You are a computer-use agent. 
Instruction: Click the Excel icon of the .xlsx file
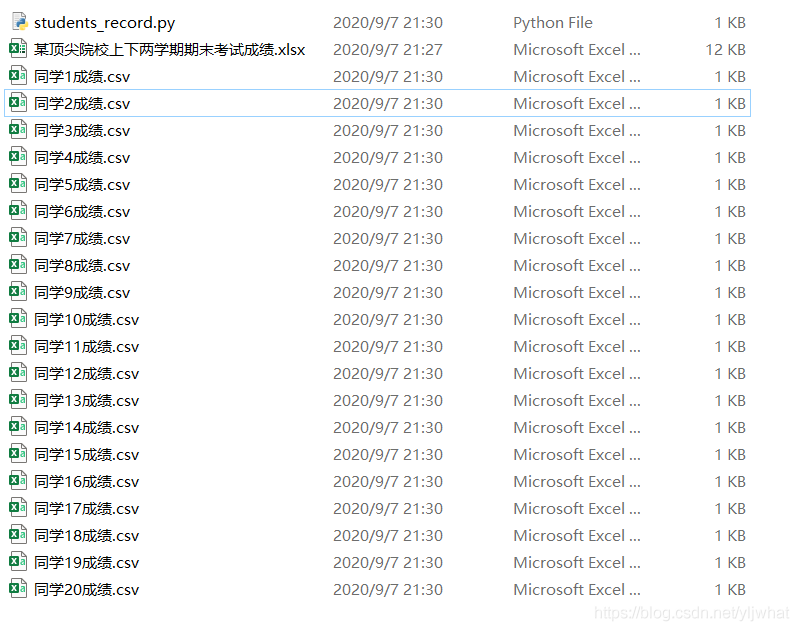18,49
